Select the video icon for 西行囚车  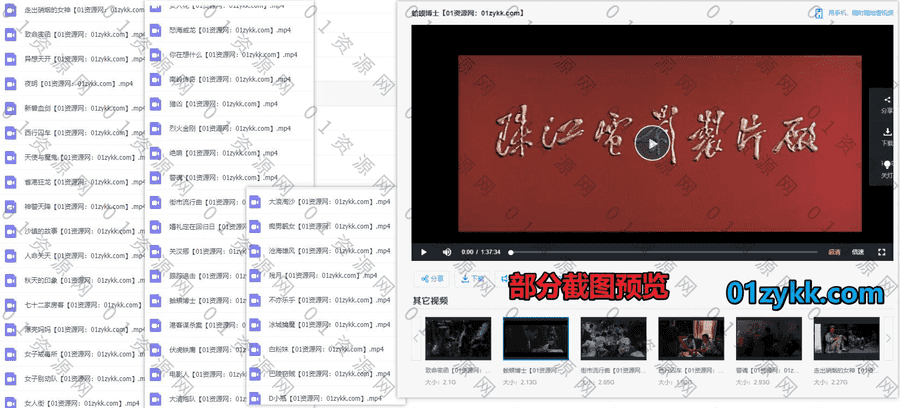[10, 133]
